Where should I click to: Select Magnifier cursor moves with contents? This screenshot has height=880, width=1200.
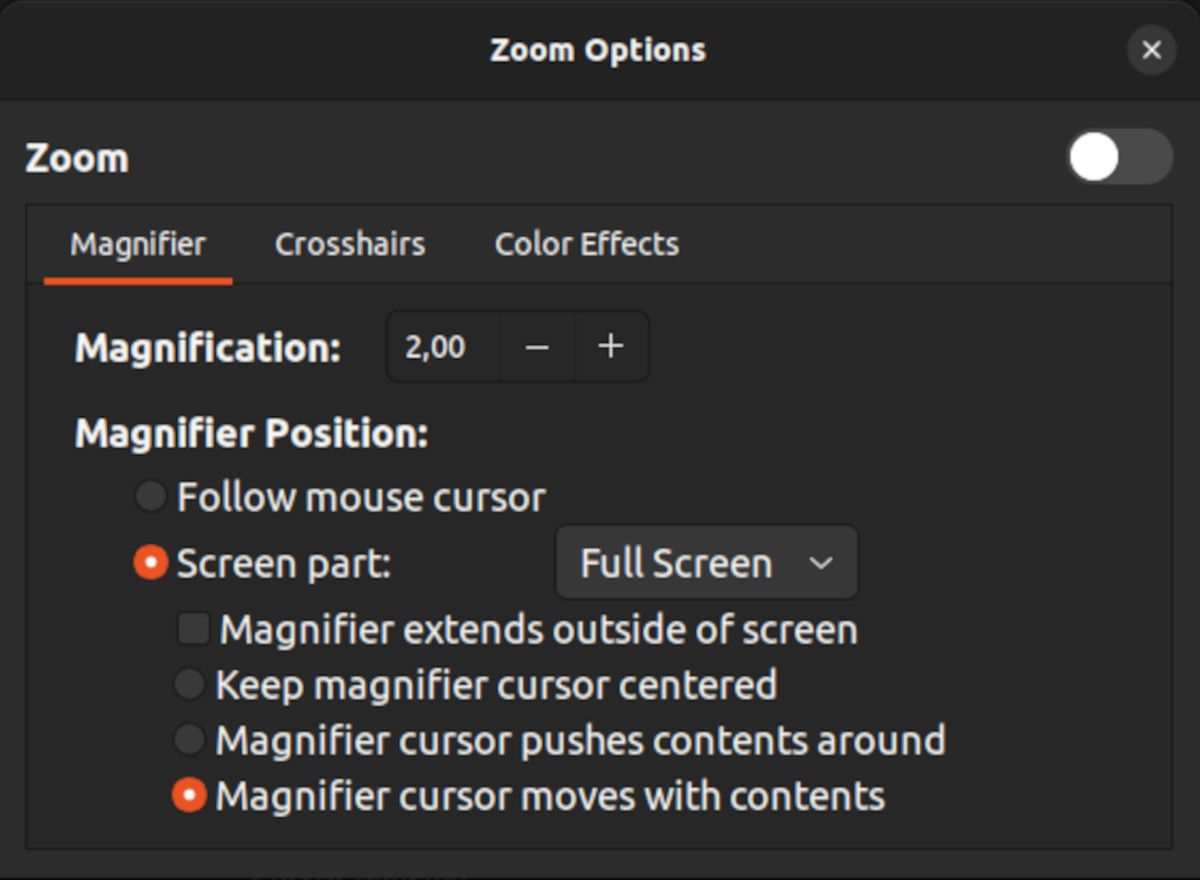pos(189,796)
